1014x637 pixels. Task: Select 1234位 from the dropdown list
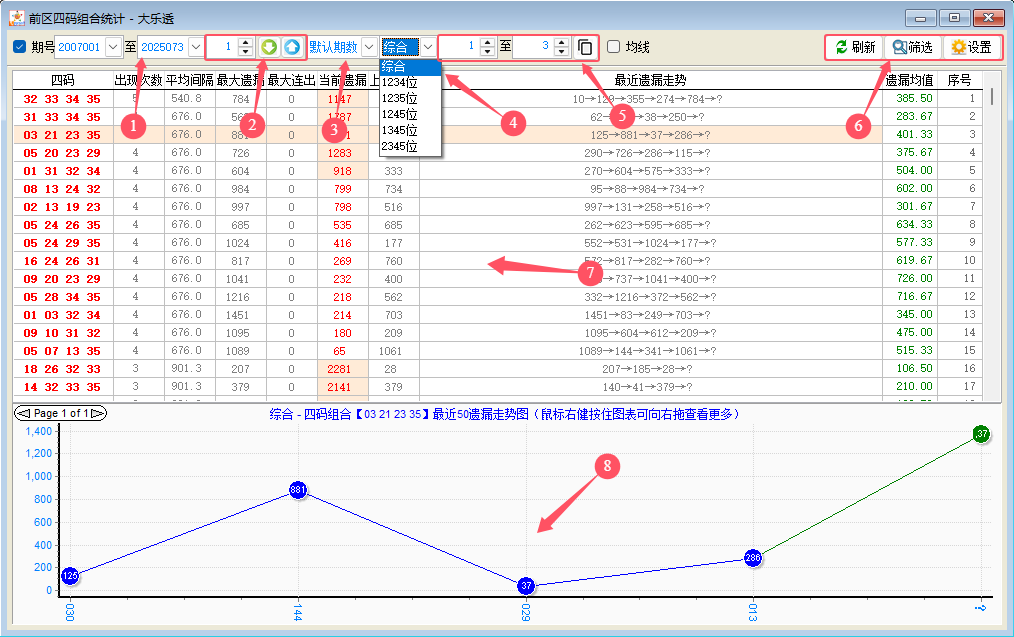398,82
